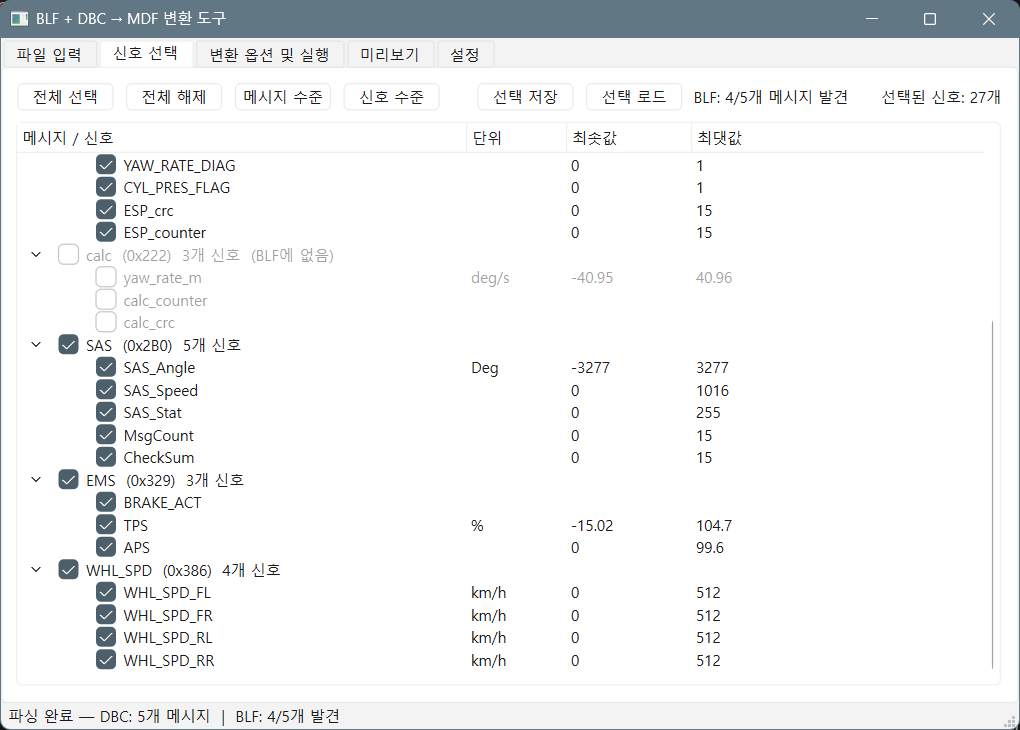Screen dimensions: 1020x730
Task: Toggle the WHL_SPD_FR checkbox
Action: (106, 615)
